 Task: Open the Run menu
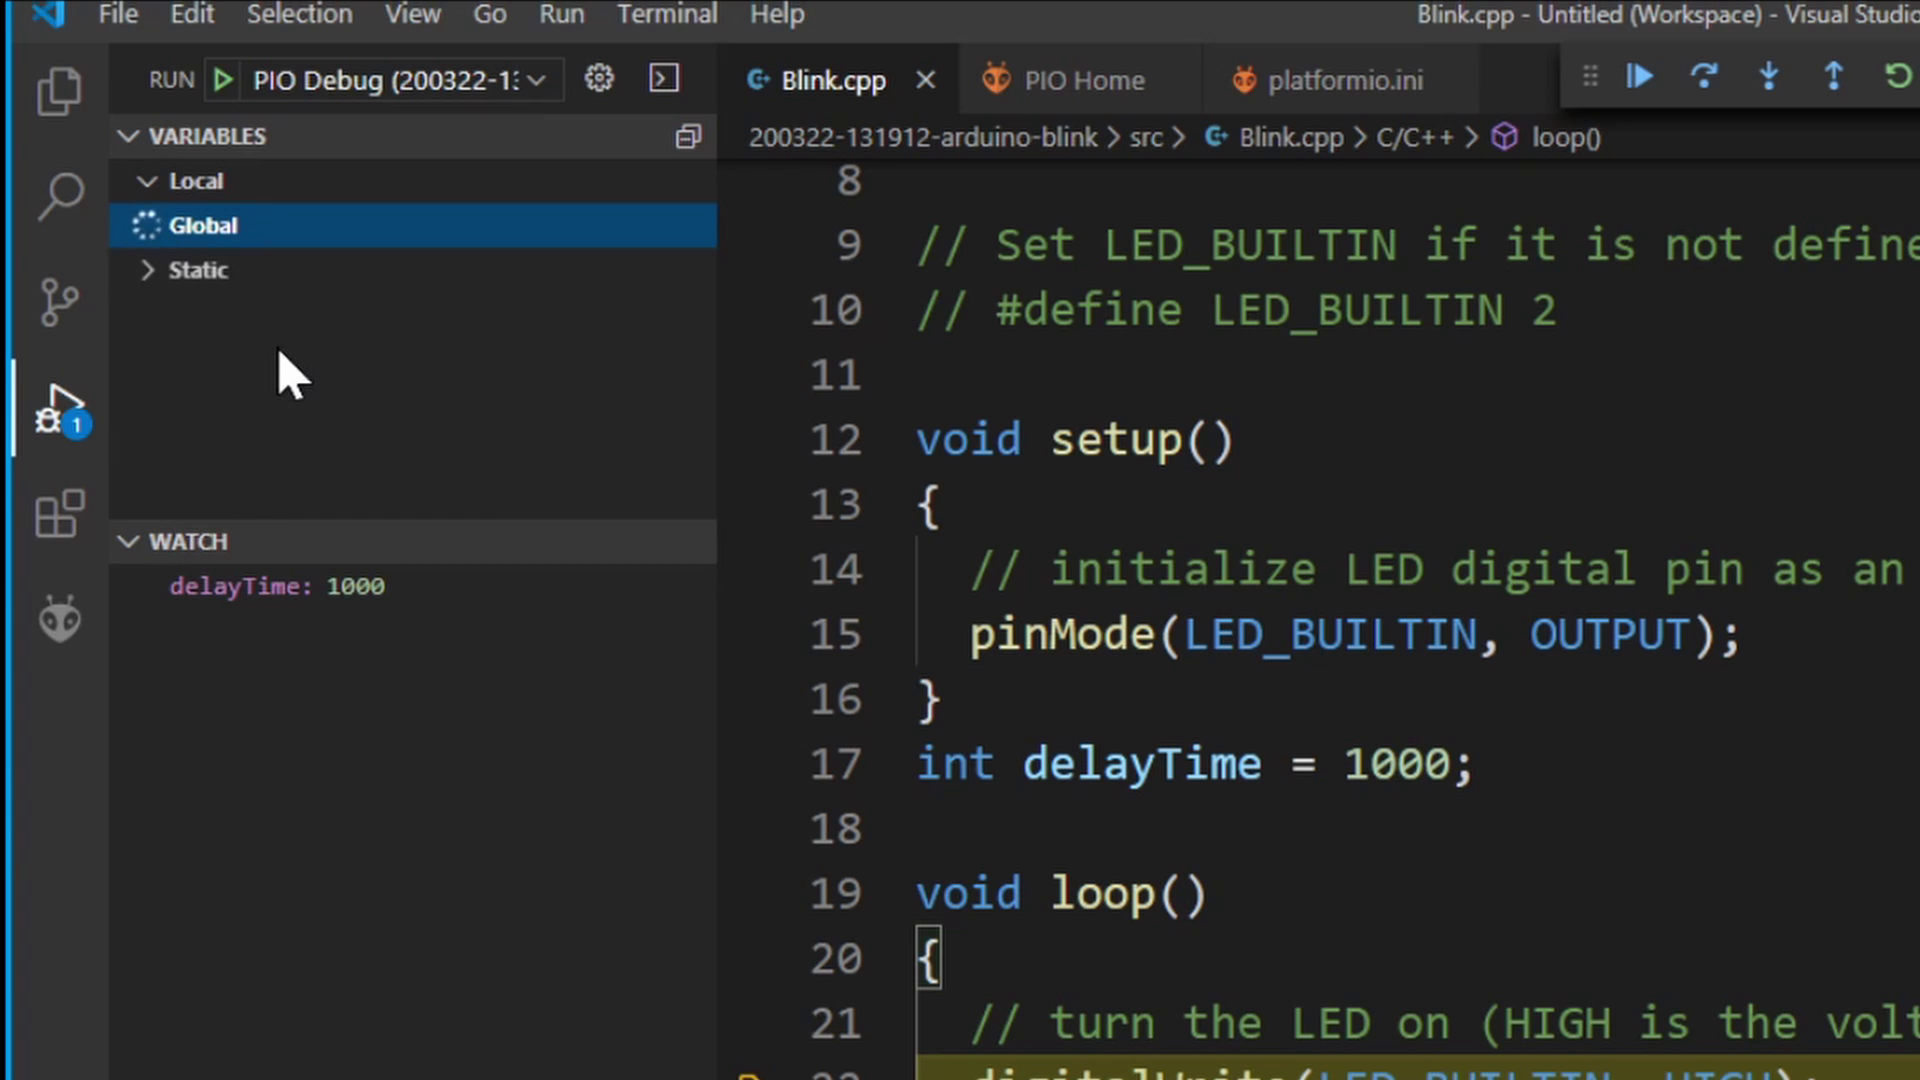[562, 14]
